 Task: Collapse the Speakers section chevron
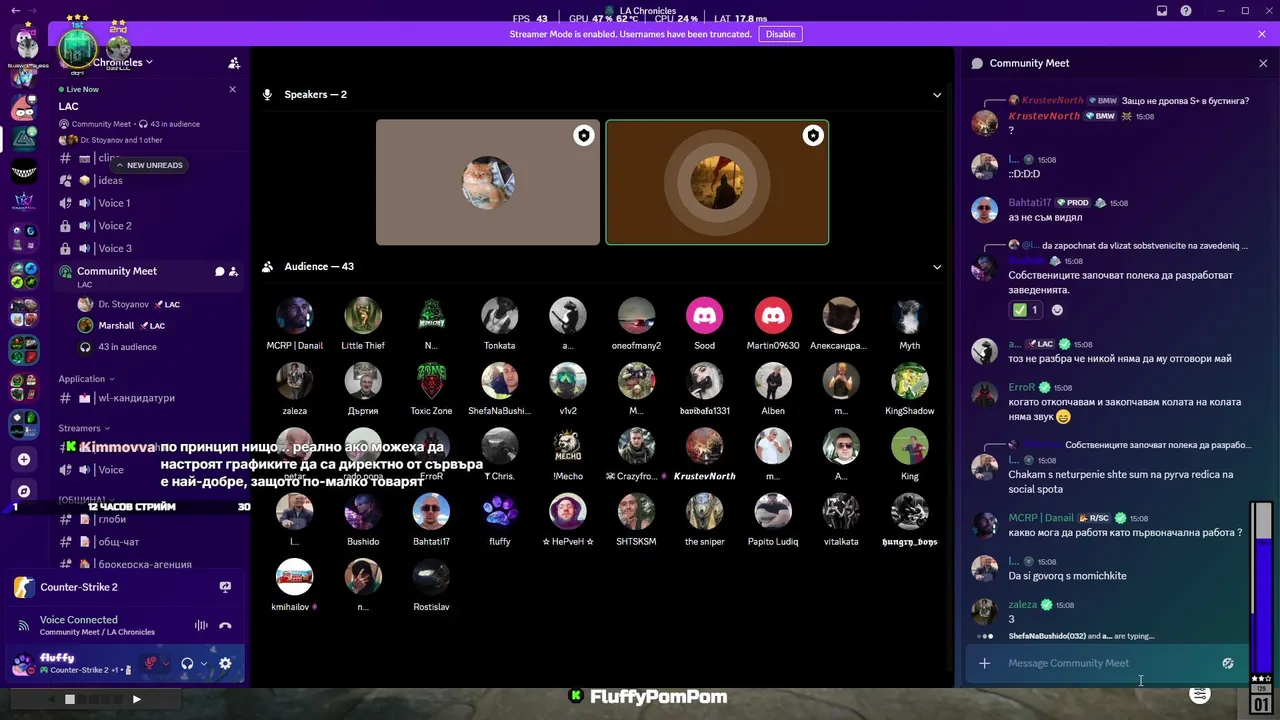click(x=937, y=95)
